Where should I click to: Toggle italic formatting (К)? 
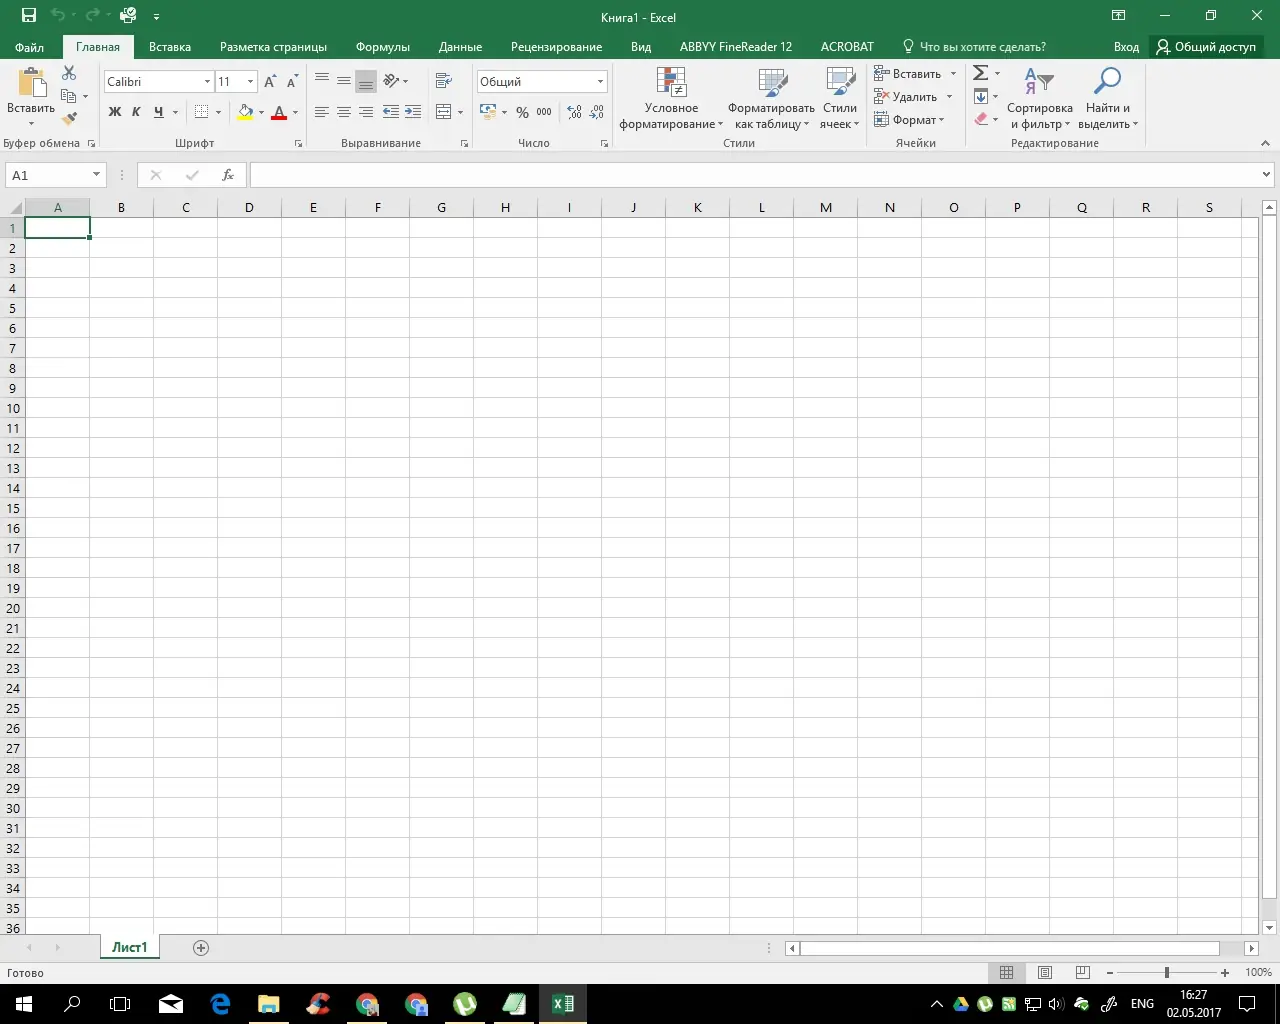[136, 112]
